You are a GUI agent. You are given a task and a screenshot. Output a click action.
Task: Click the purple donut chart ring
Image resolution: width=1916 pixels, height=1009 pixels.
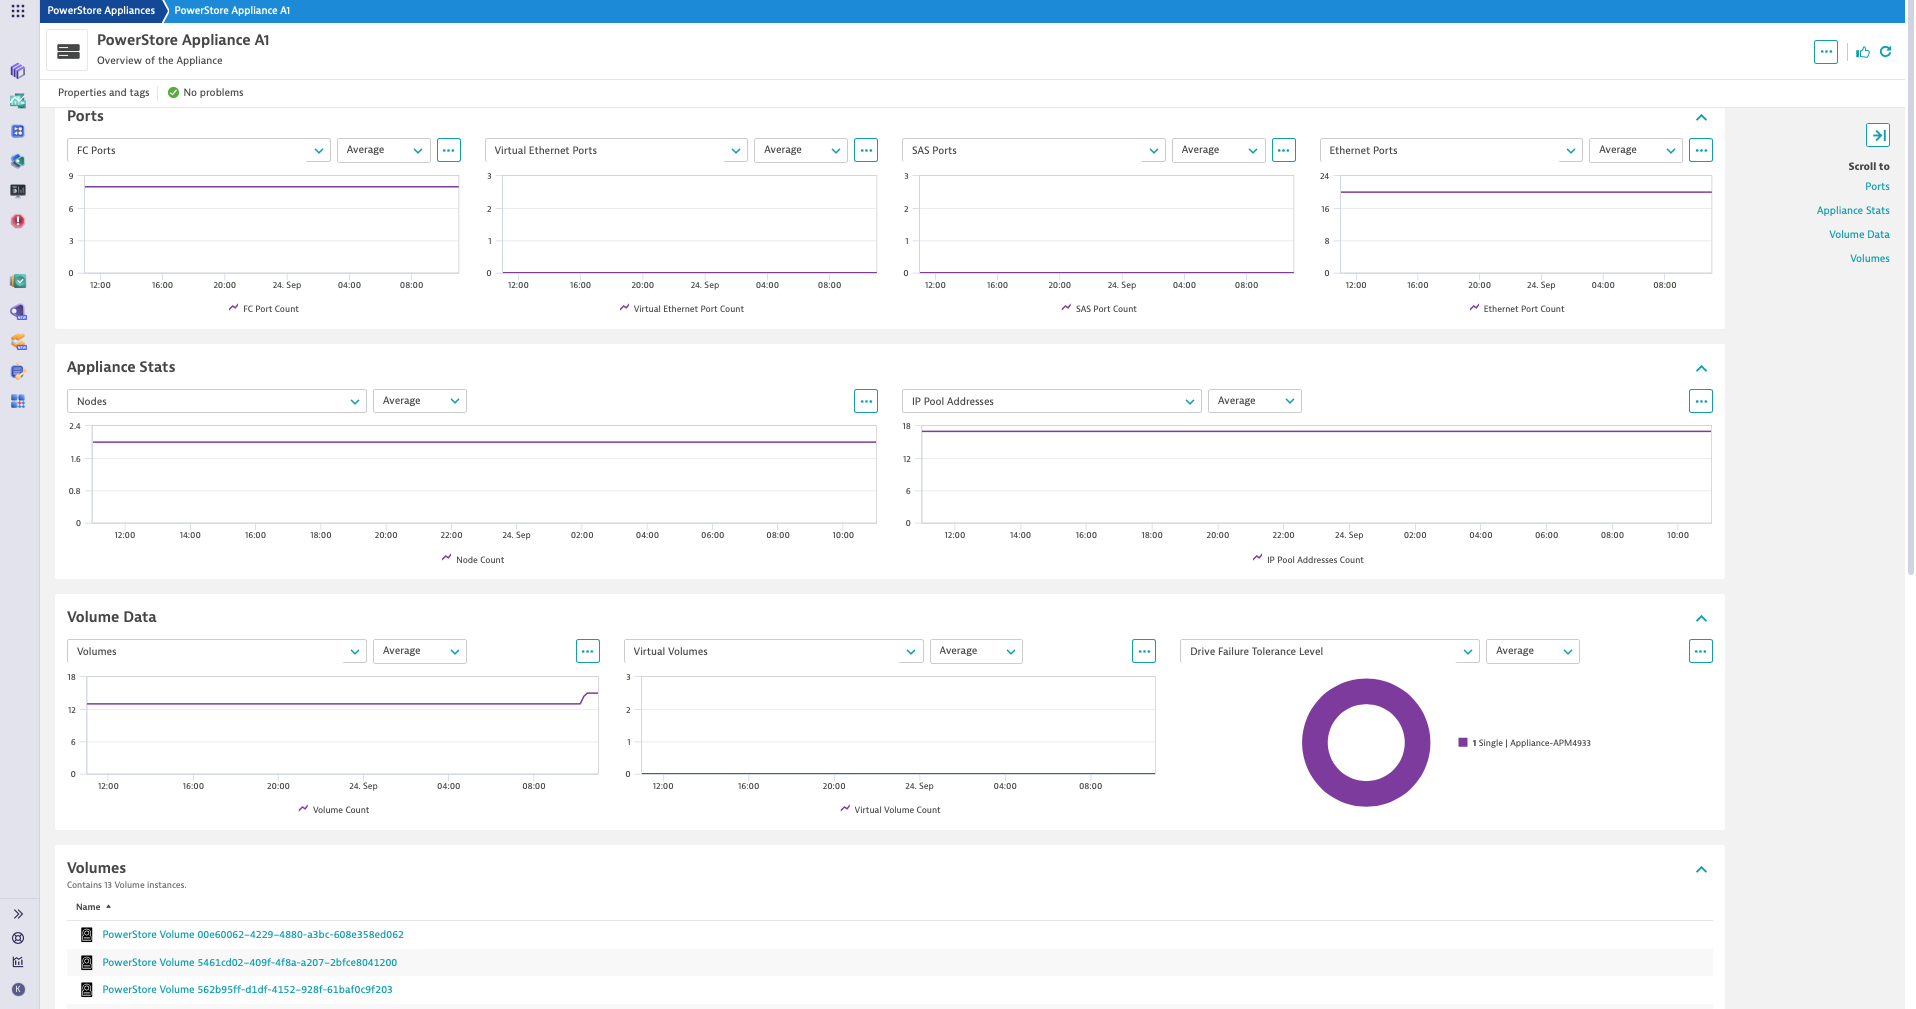coord(1316,743)
